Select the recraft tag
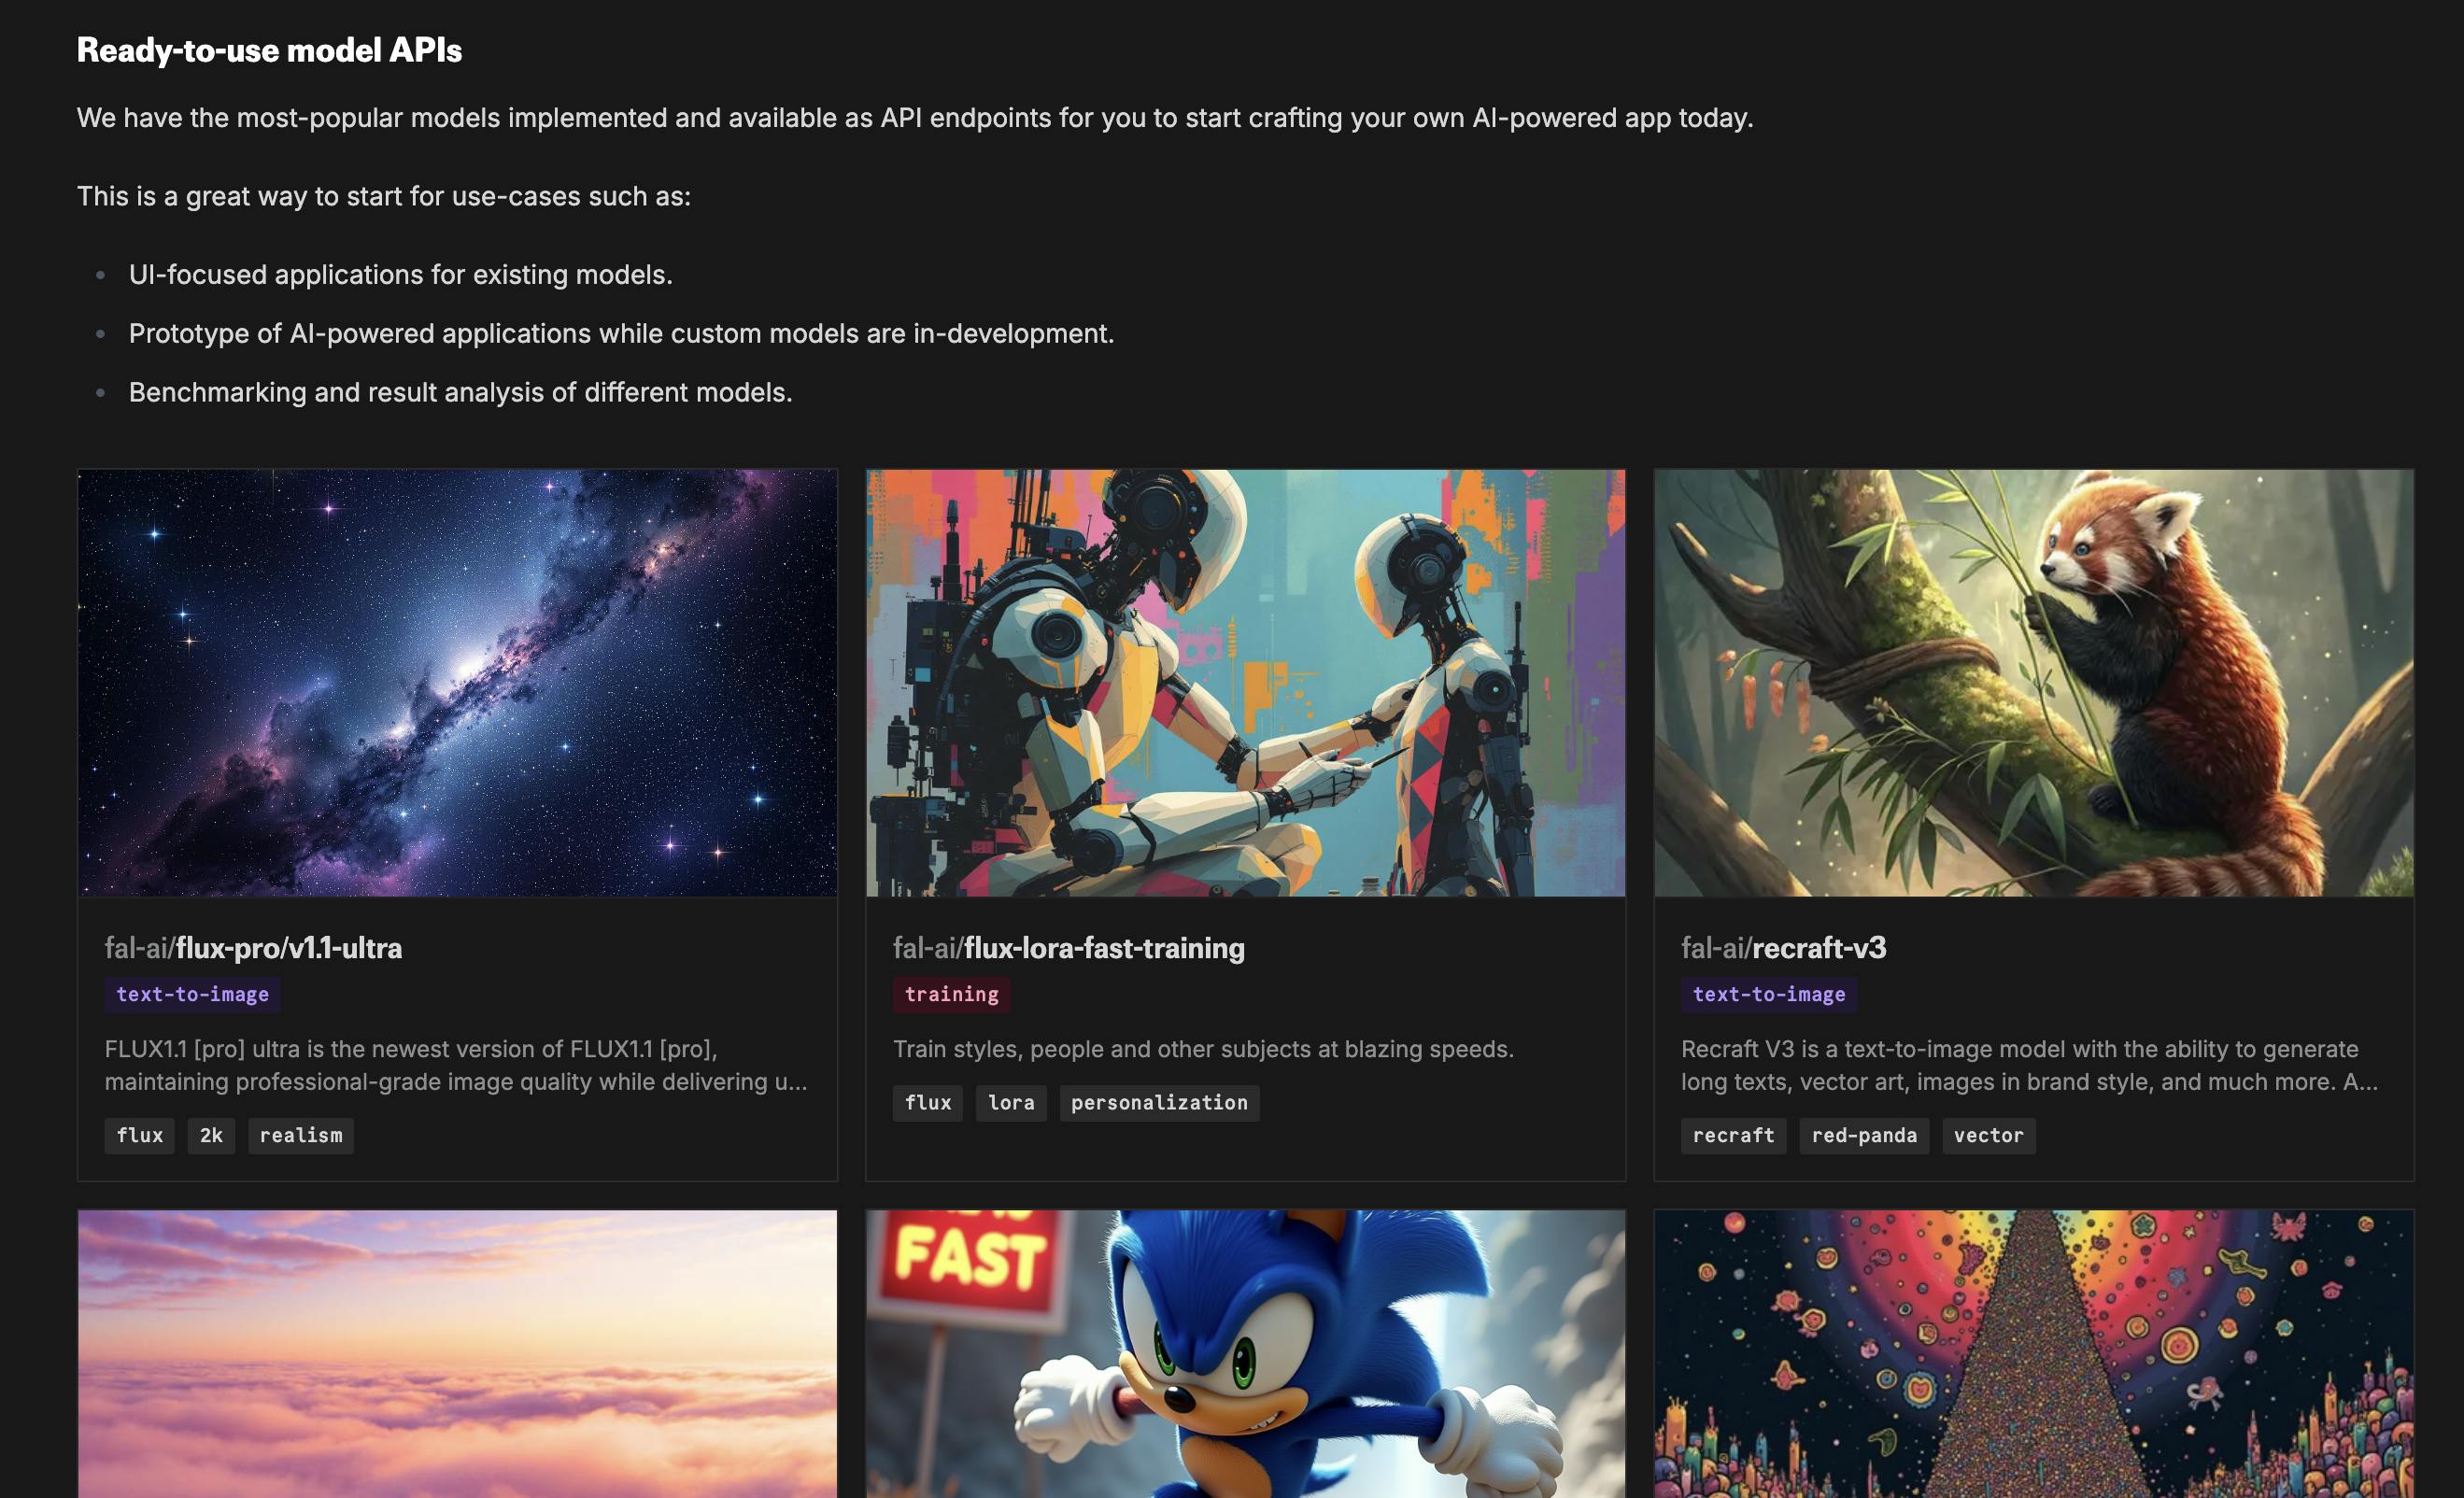Viewport: 2464px width, 1498px height. [1733, 1135]
